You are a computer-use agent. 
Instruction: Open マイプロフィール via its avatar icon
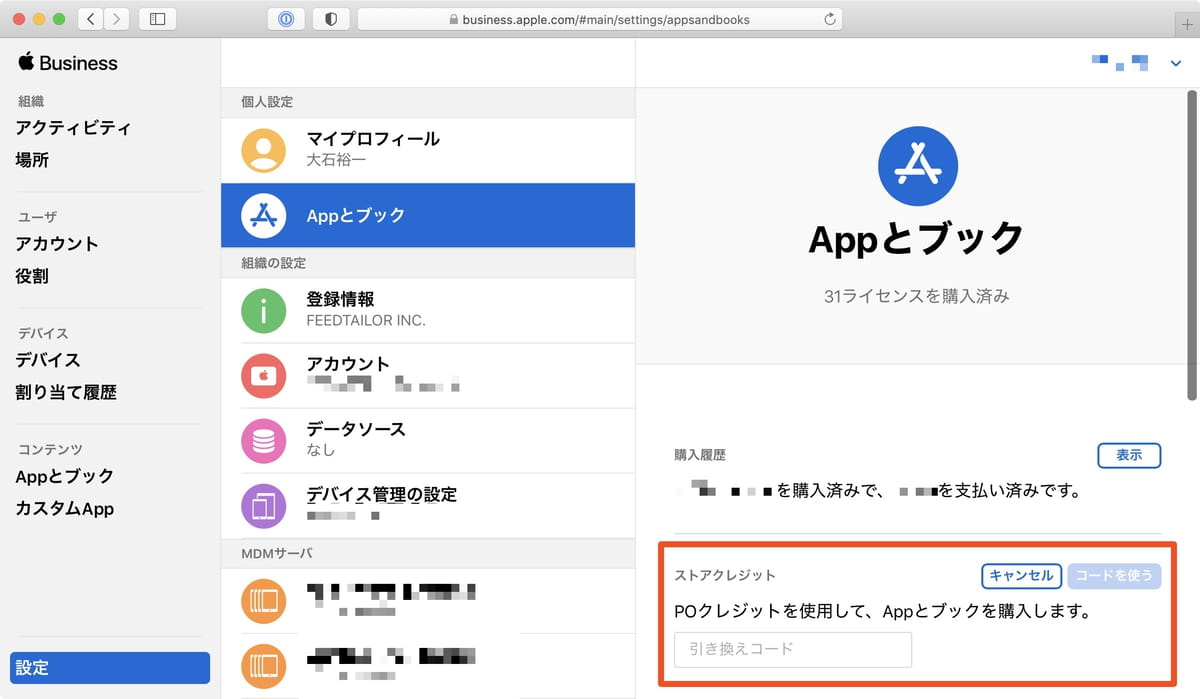point(264,150)
